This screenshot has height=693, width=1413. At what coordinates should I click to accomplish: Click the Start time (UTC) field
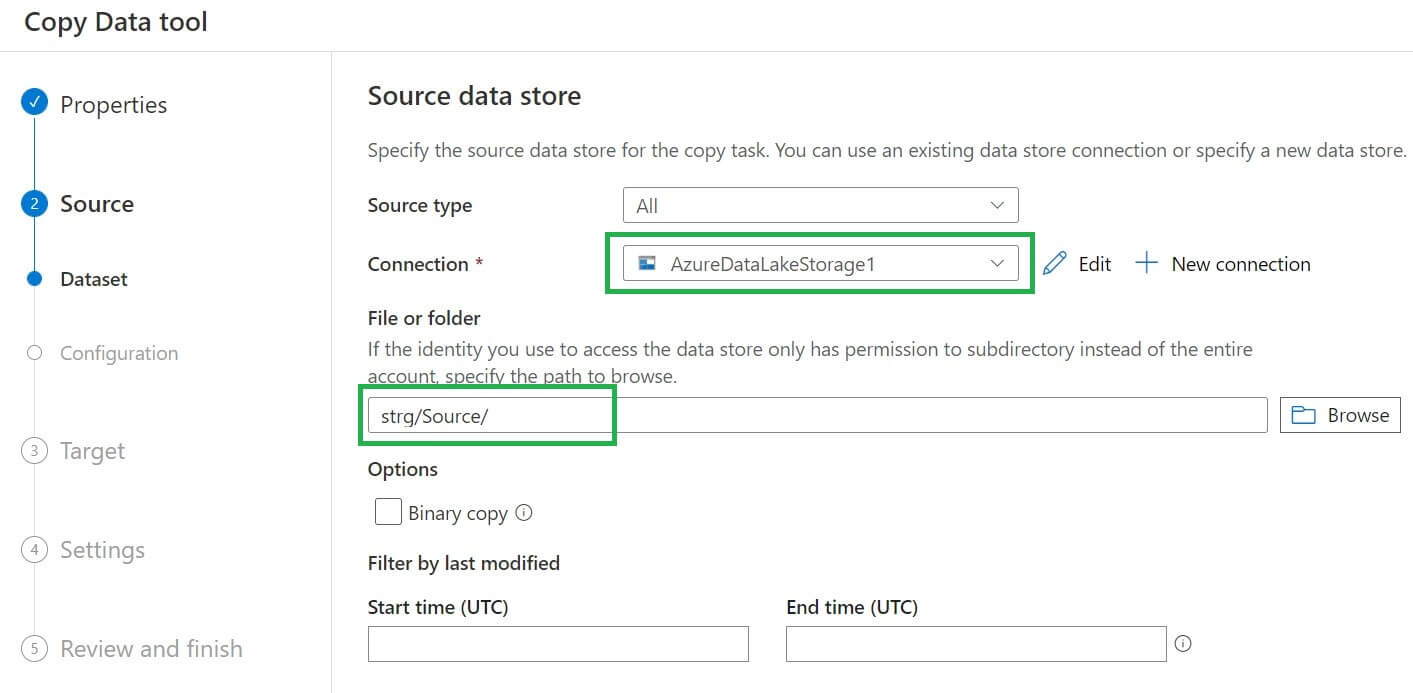pyautogui.click(x=558, y=644)
